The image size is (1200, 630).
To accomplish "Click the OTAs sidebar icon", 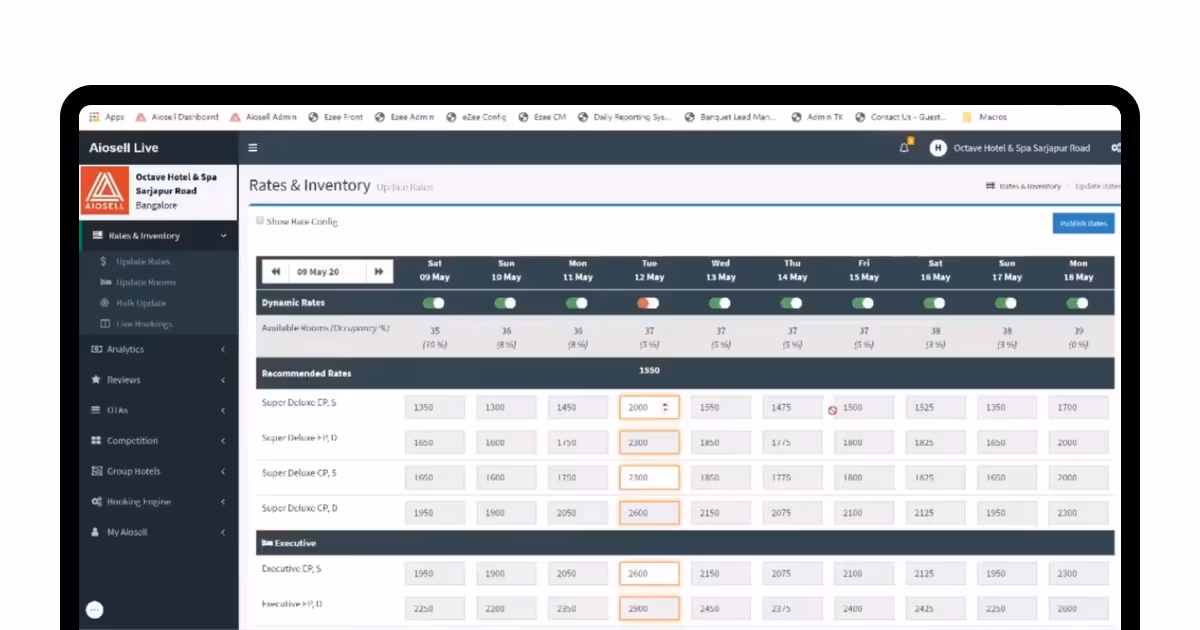I will tap(97, 410).
